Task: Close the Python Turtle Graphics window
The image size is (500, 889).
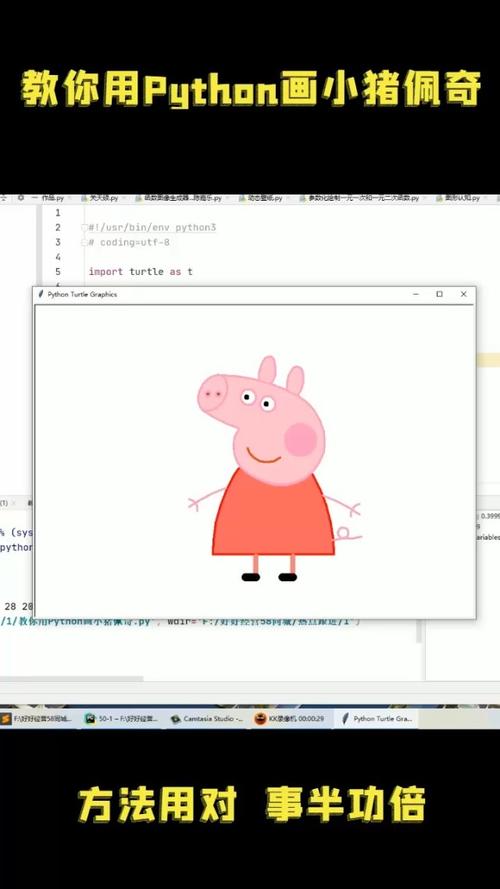Action: (464, 294)
